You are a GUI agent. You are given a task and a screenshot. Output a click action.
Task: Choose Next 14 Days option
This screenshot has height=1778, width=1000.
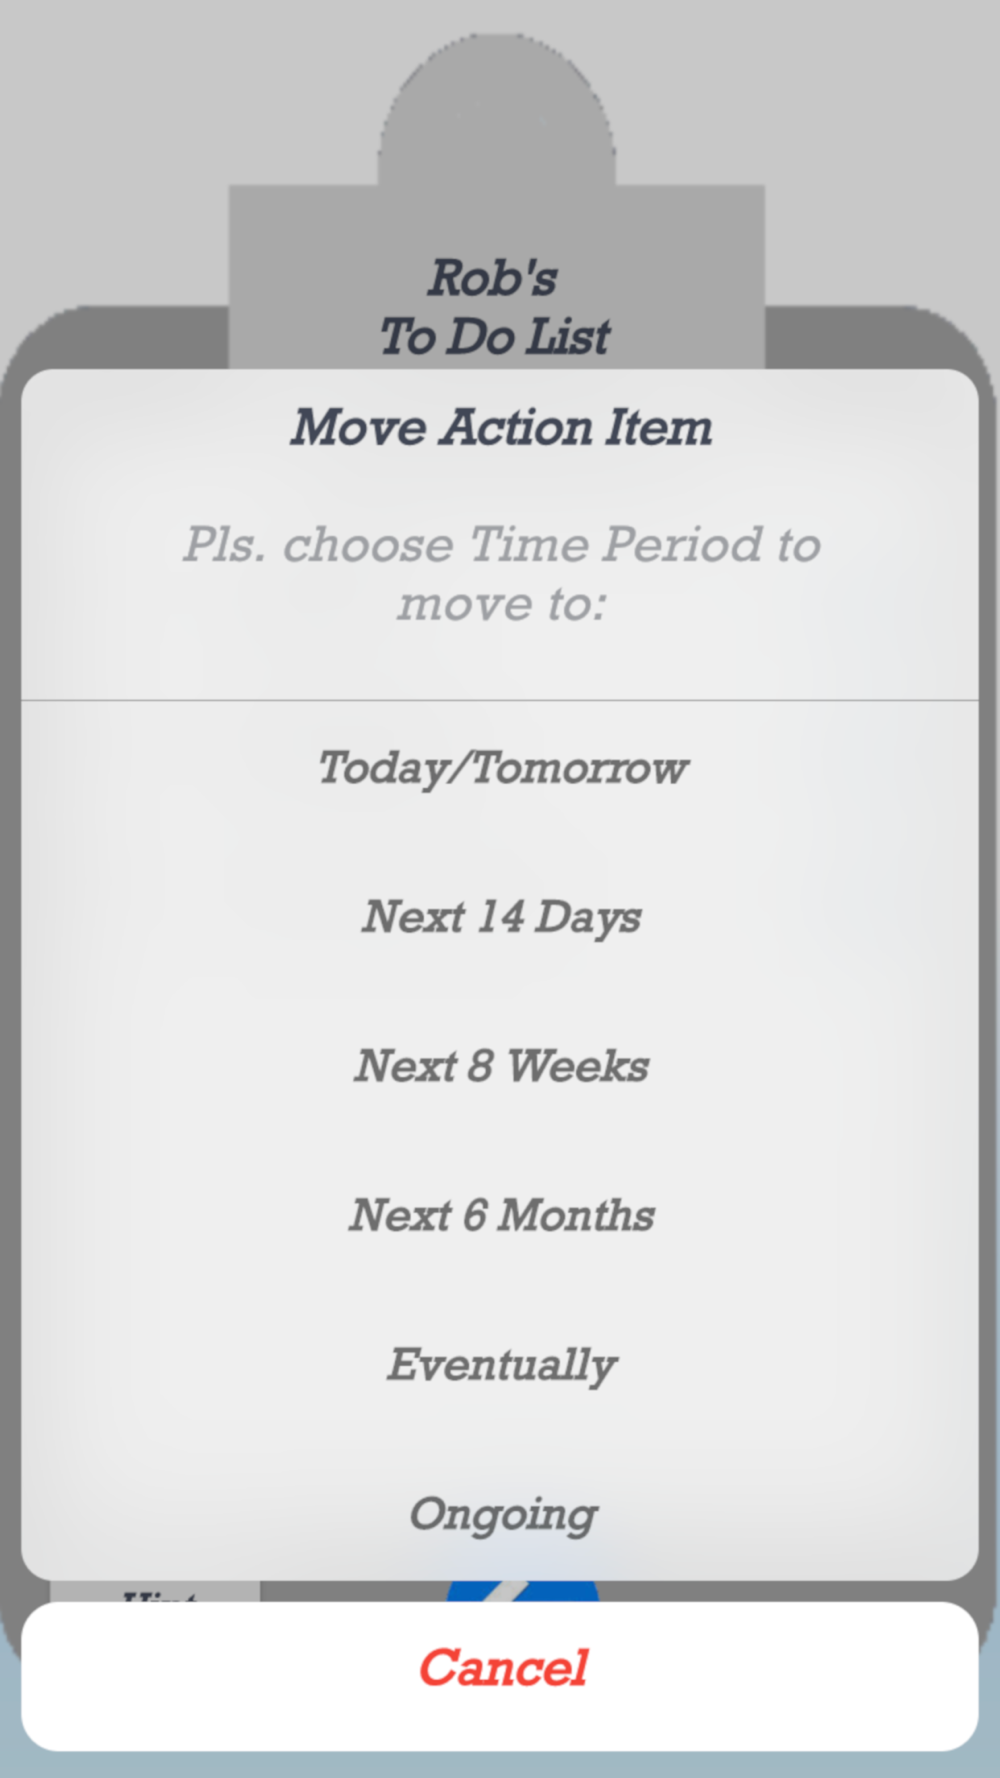click(x=500, y=917)
